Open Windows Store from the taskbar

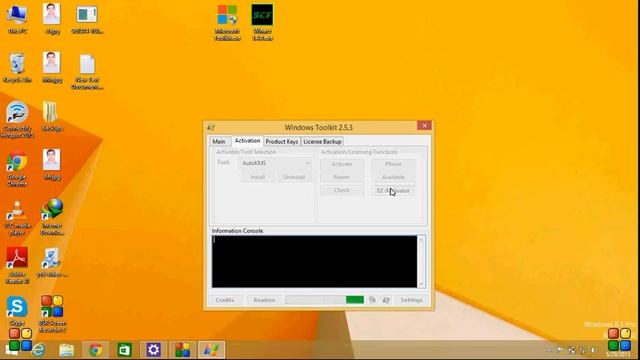[124, 350]
